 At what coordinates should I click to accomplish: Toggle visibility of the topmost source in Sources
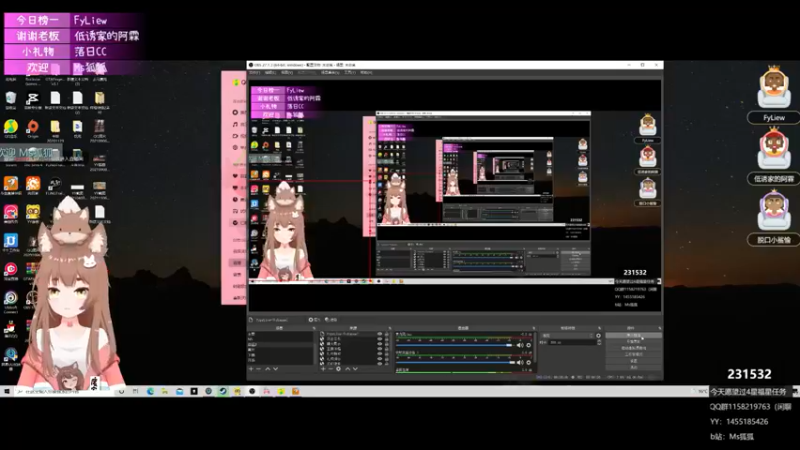coord(380,334)
